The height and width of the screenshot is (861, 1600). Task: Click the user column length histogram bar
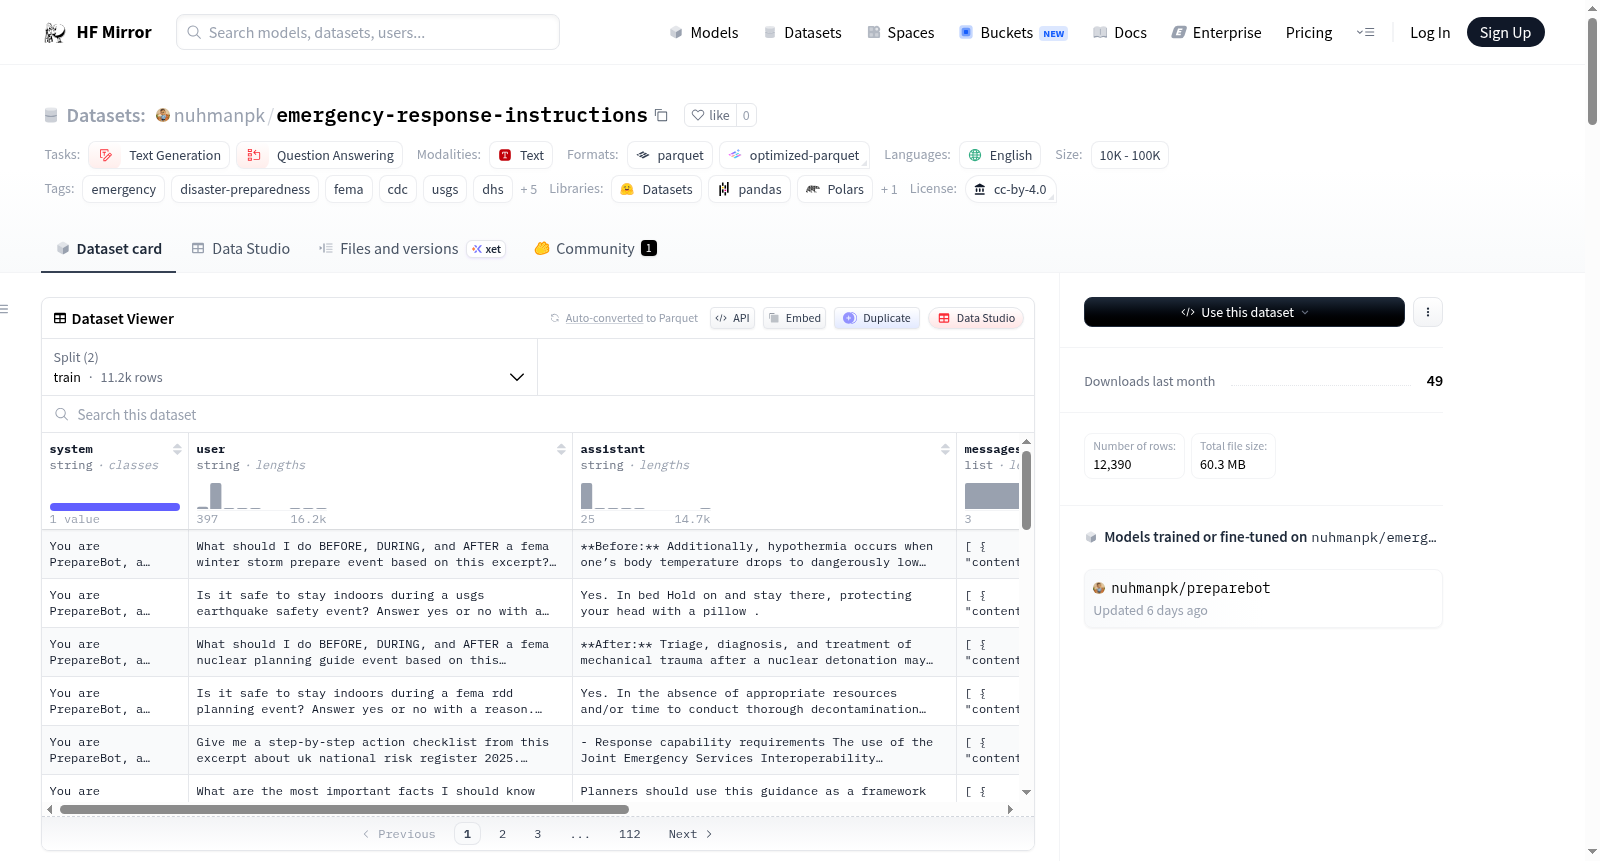(215, 495)
